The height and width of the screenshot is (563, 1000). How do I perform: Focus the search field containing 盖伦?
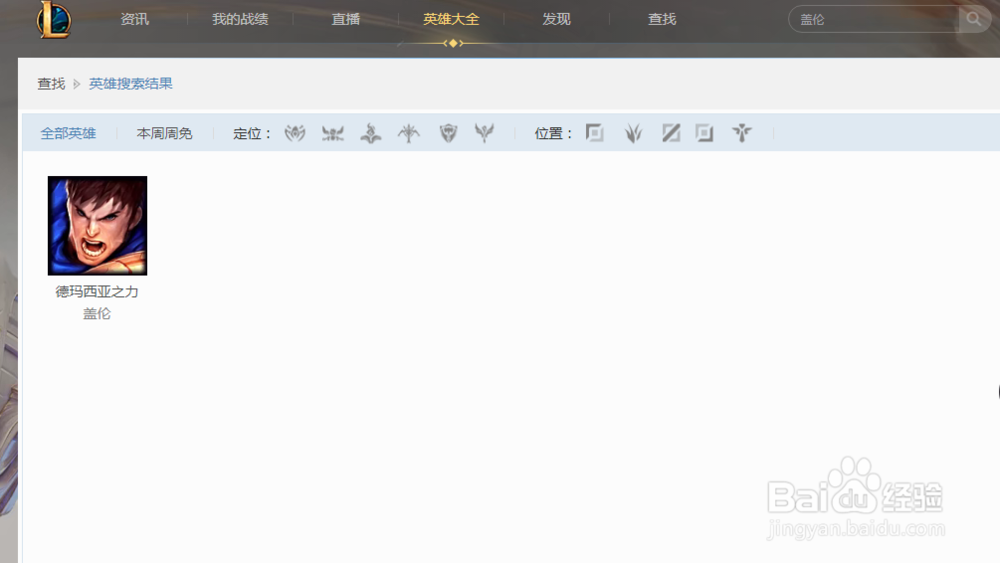874,19
